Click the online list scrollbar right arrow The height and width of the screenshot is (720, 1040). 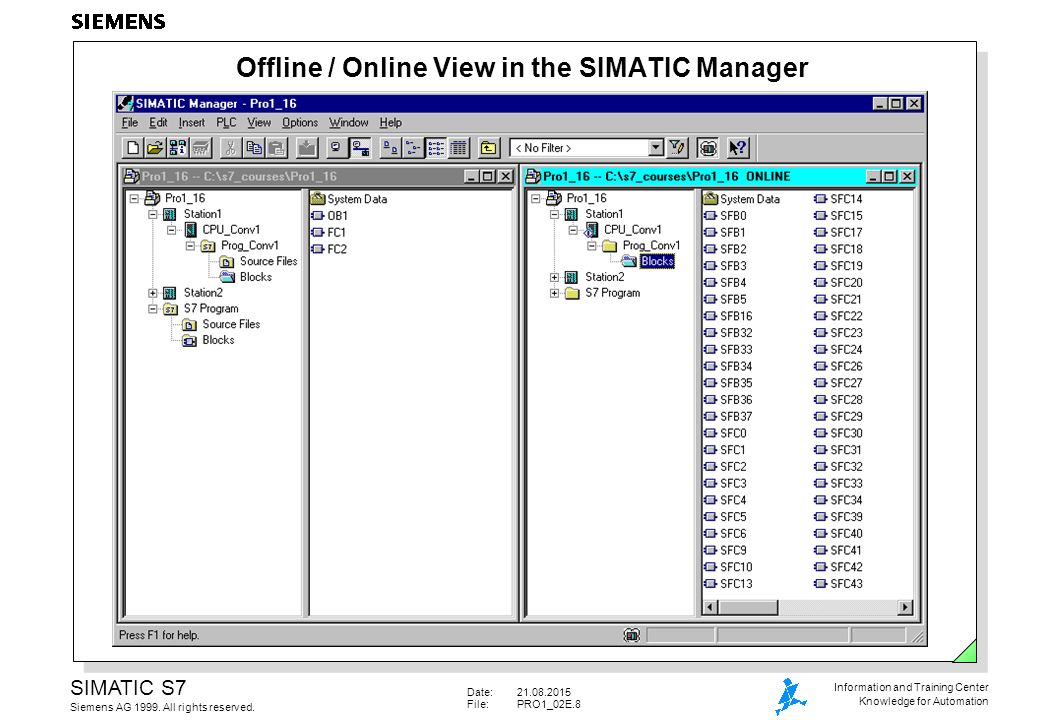[x=905, y=607]
